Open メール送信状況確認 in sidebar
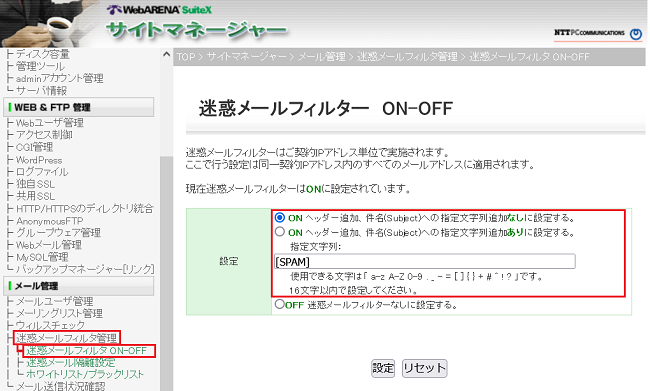Viewport: 650px width, 391px height. tap(61, 386)
